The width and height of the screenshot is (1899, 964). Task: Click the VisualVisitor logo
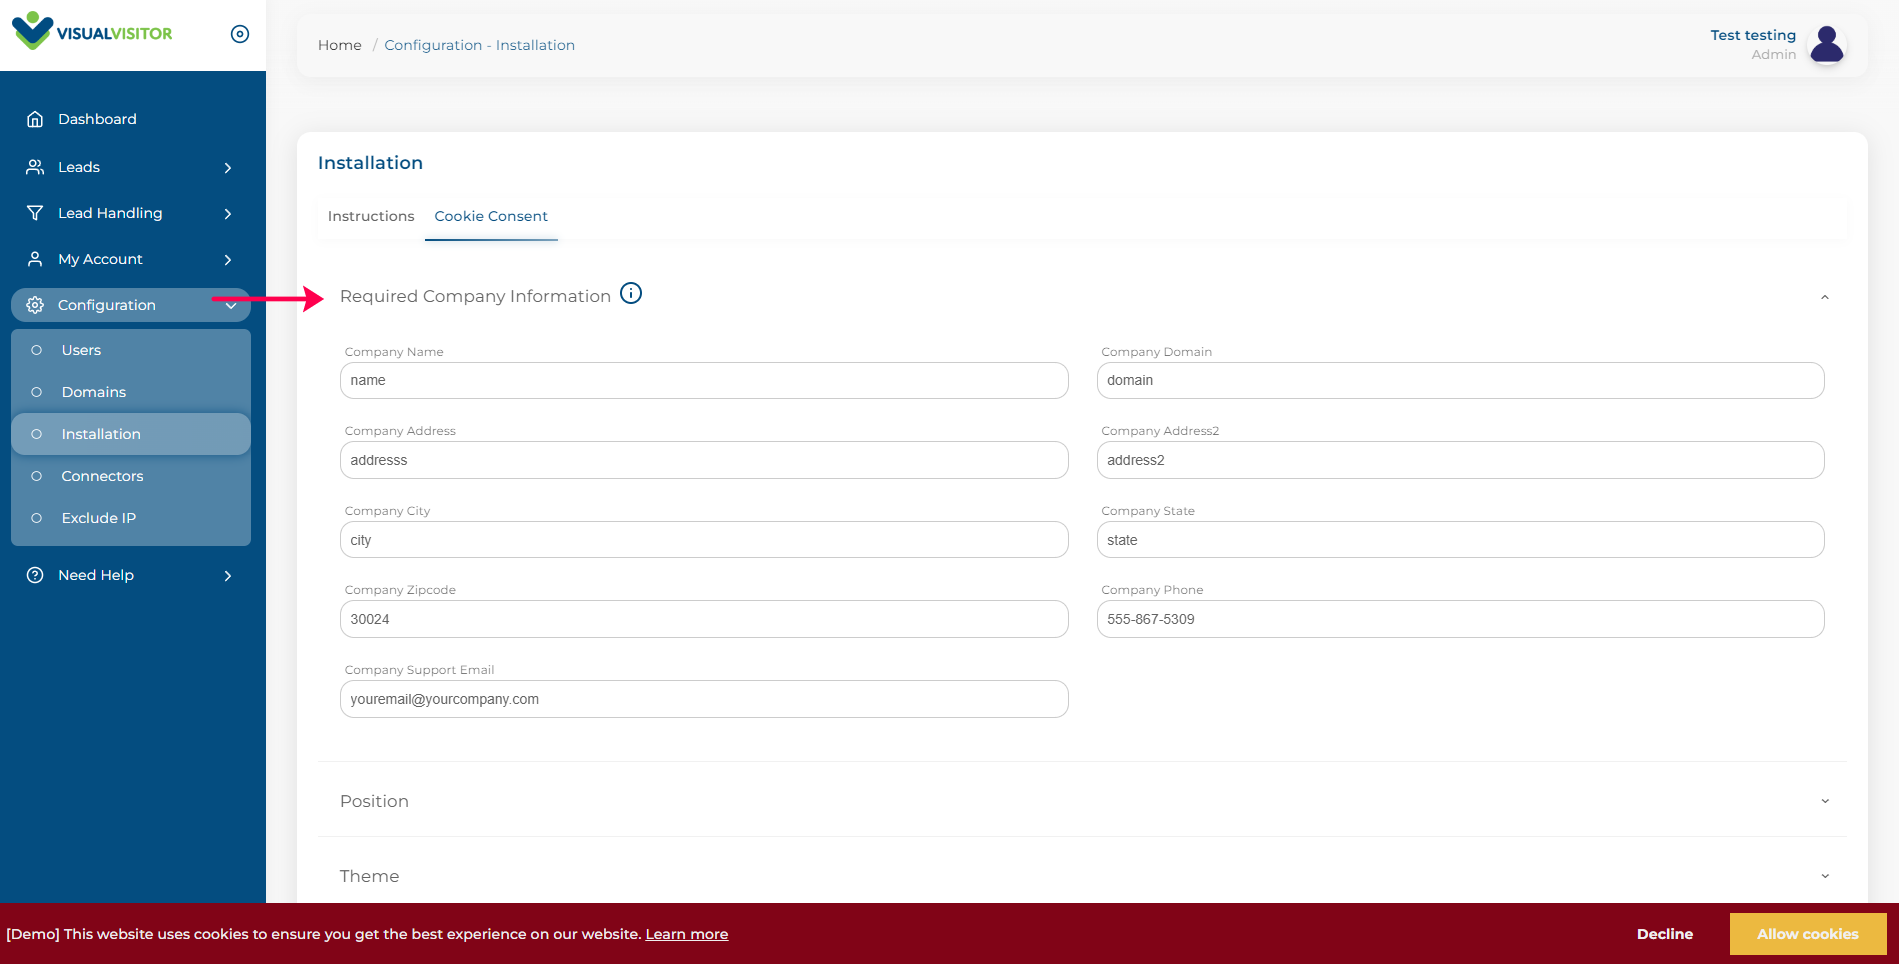[x=92, y=32]
